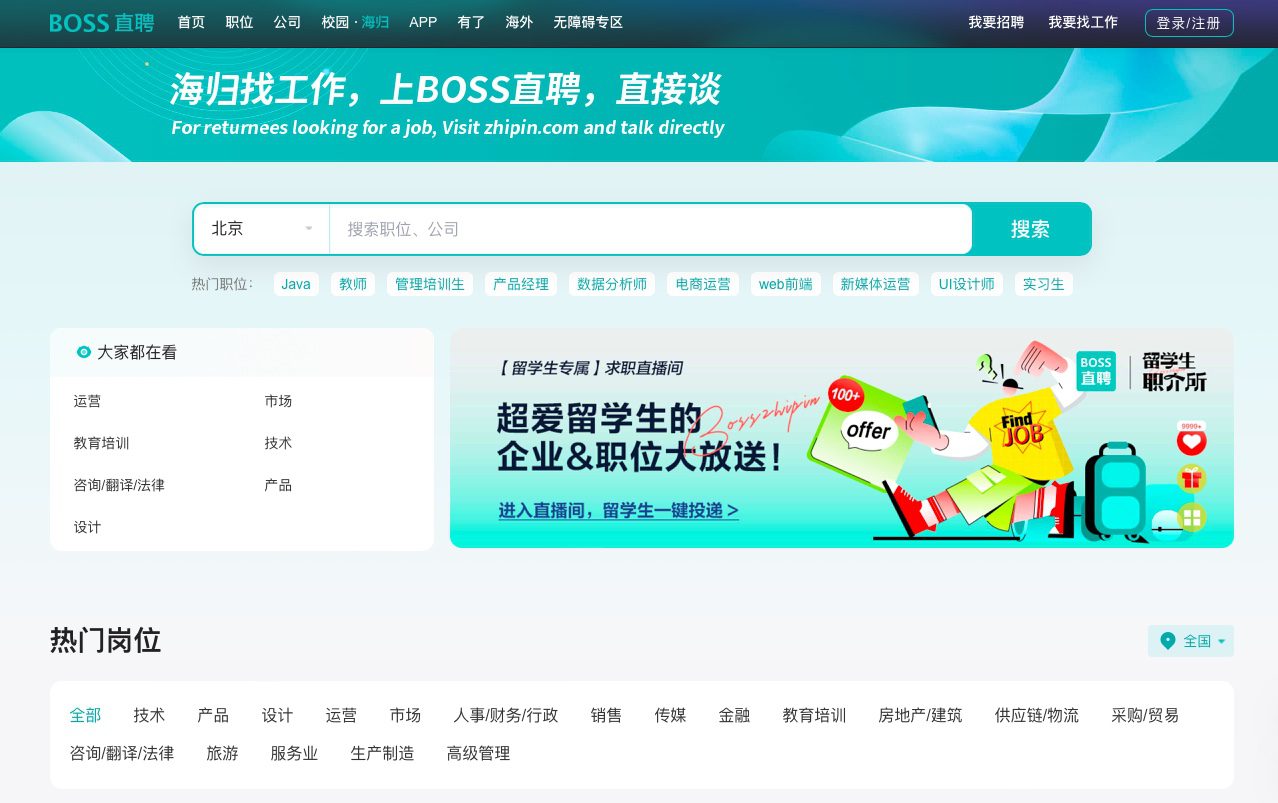Open APP in the top navigation
This screenshot has width=1278, height=803.
(423, 22)
